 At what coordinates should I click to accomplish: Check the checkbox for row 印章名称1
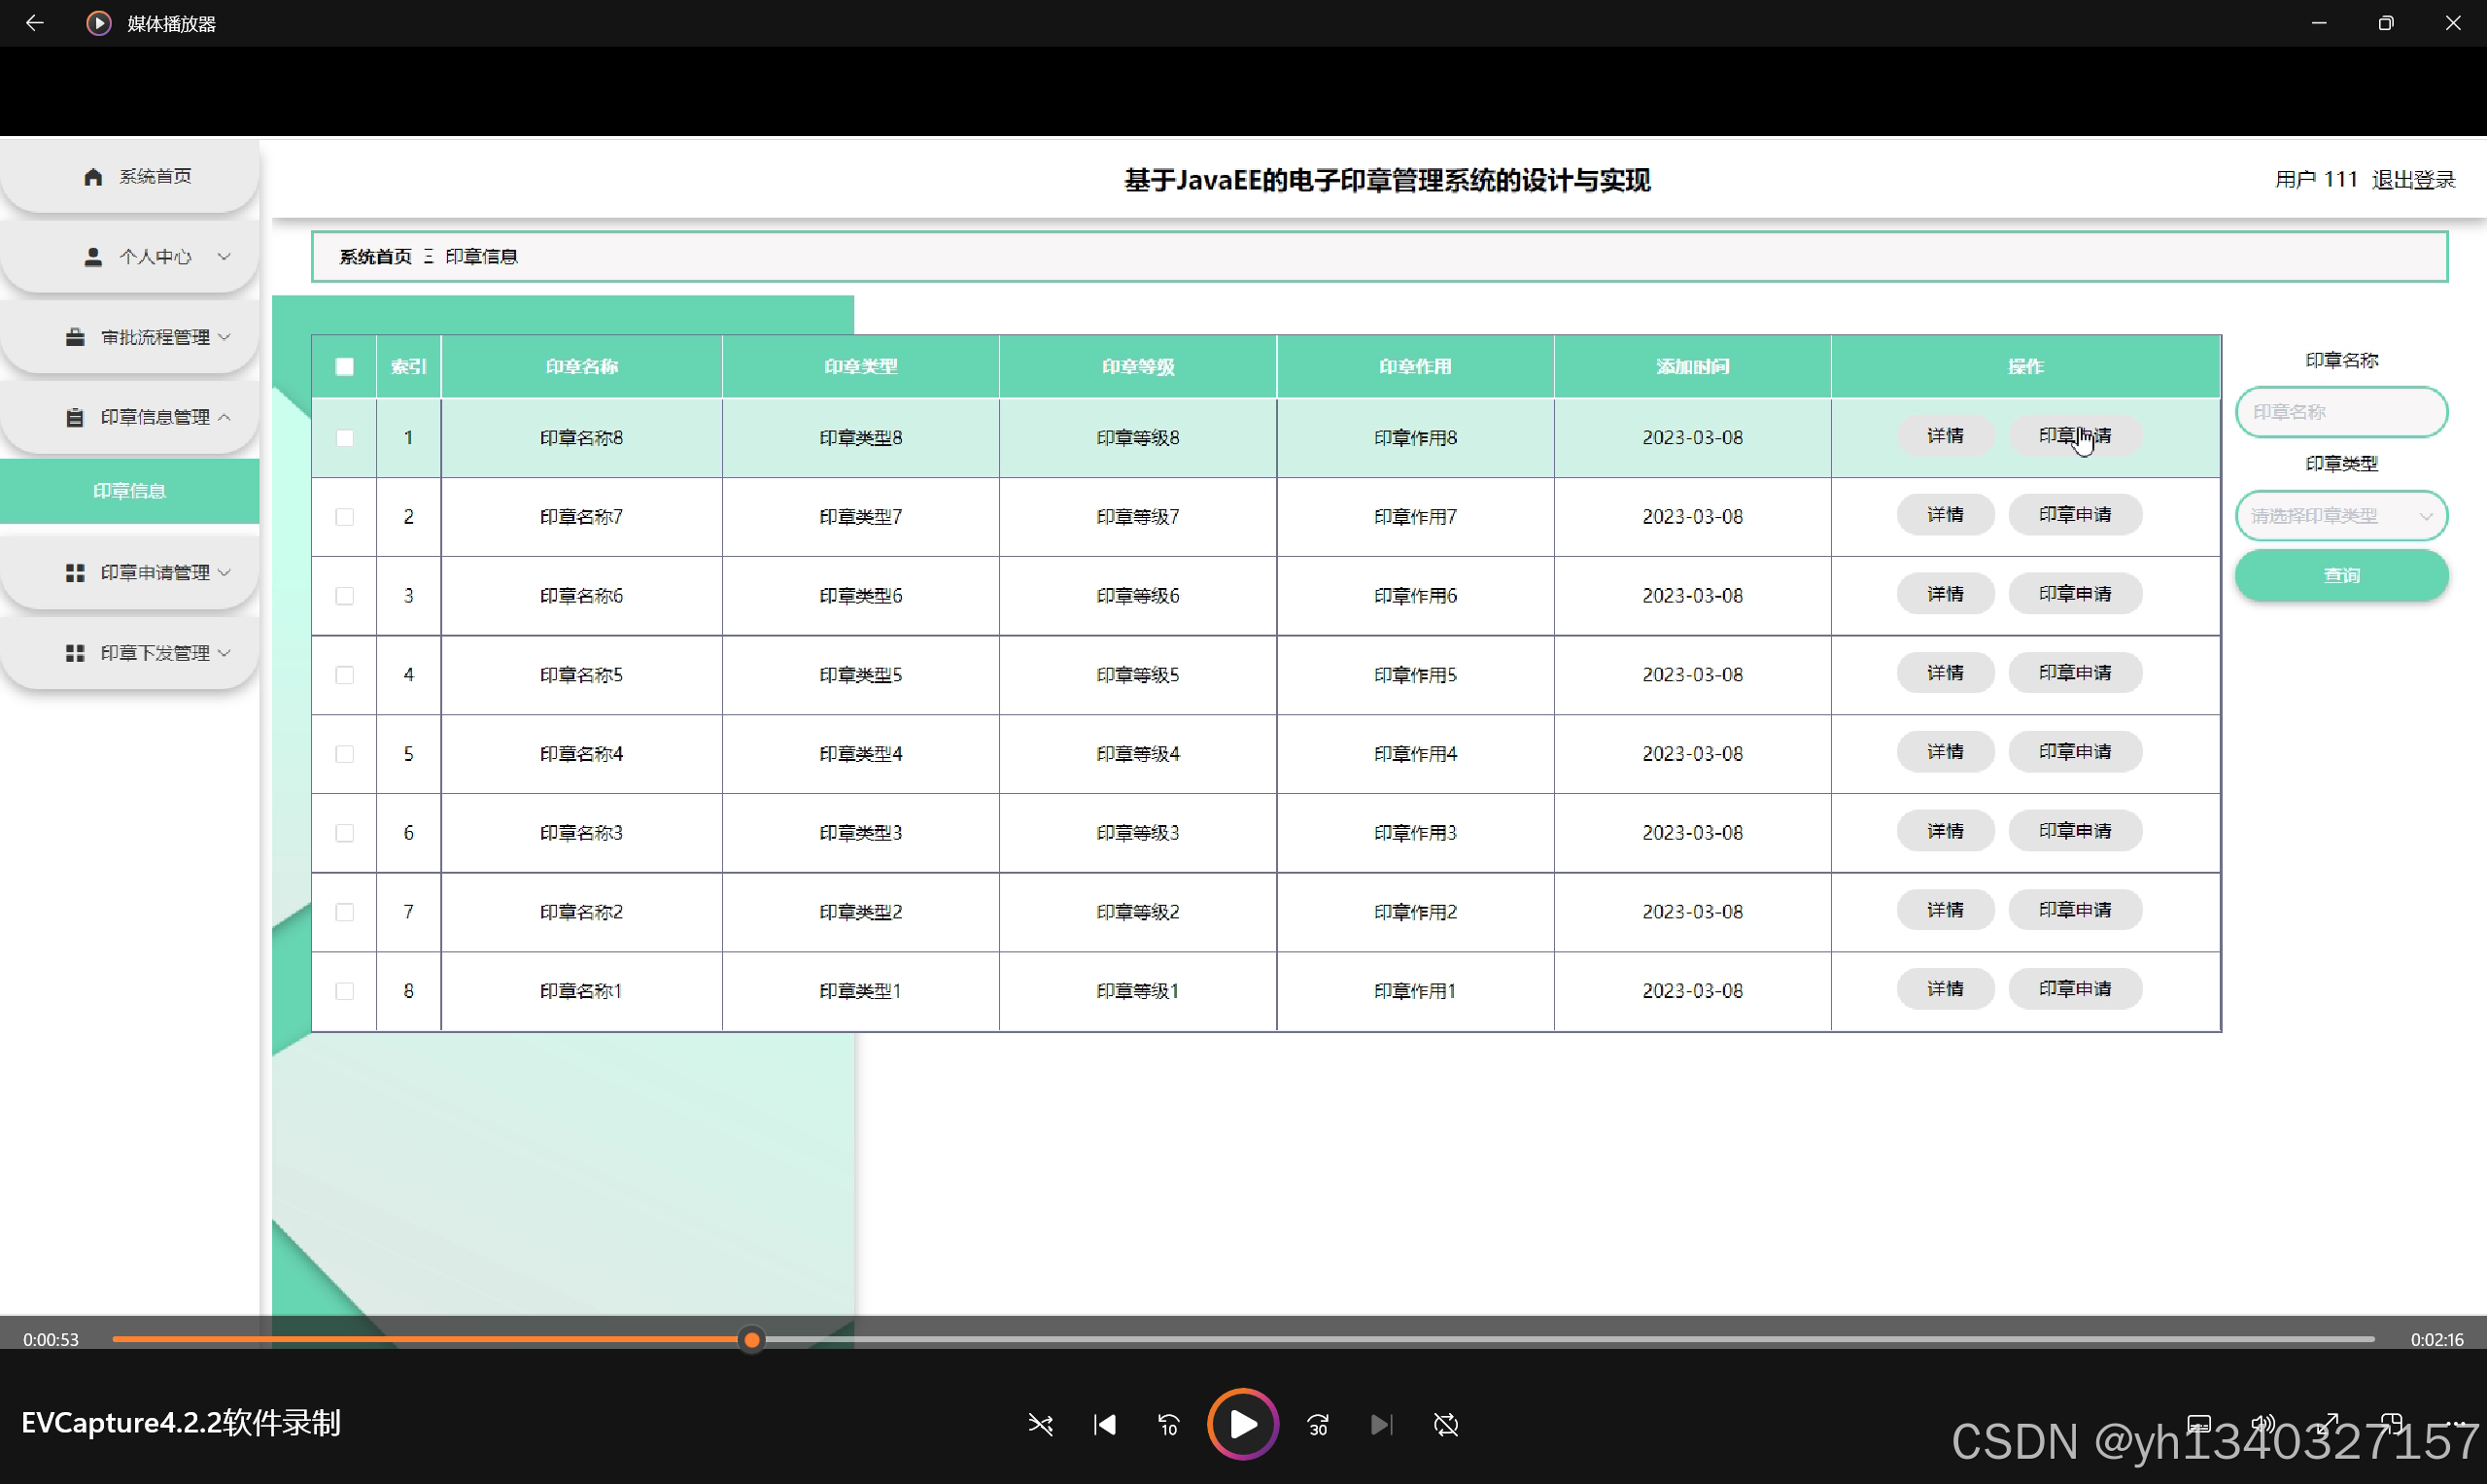tap(344, 991)
